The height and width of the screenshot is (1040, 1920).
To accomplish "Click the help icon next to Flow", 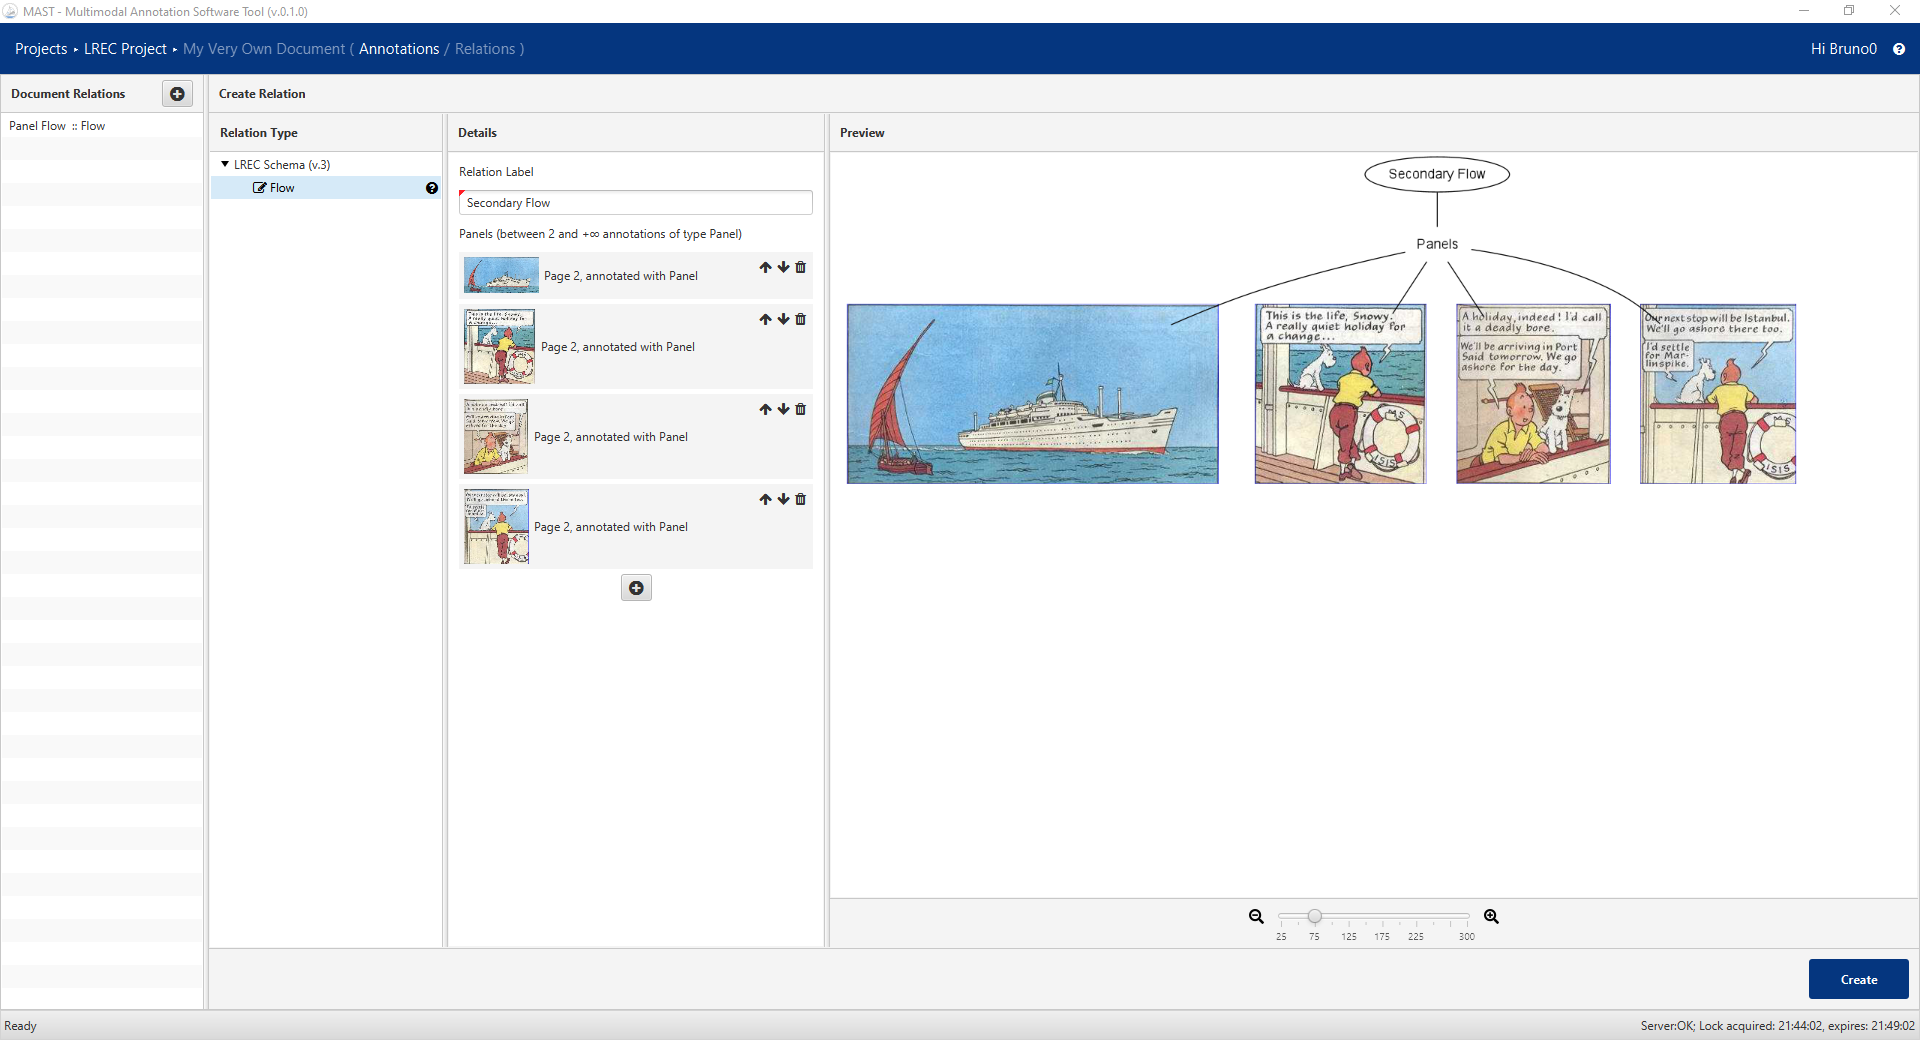I will tap(432, 188).
